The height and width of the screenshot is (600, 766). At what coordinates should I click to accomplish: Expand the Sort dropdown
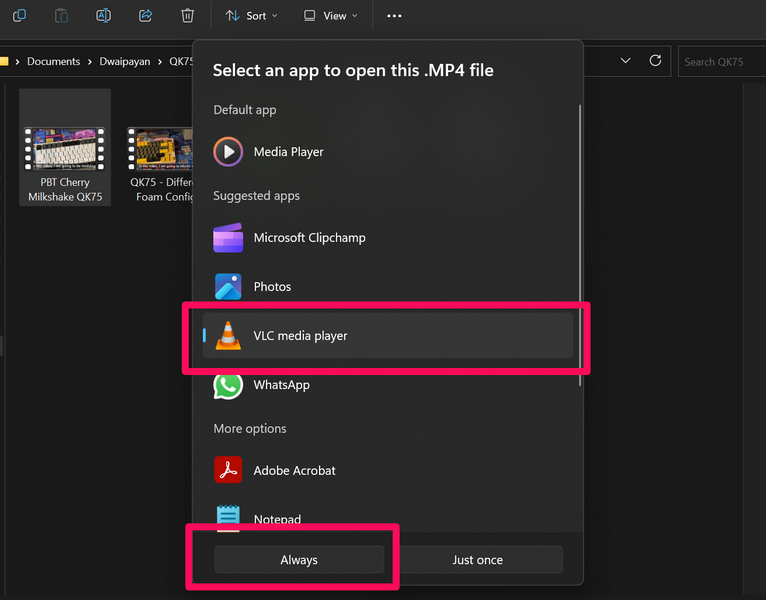click(252, 16)
